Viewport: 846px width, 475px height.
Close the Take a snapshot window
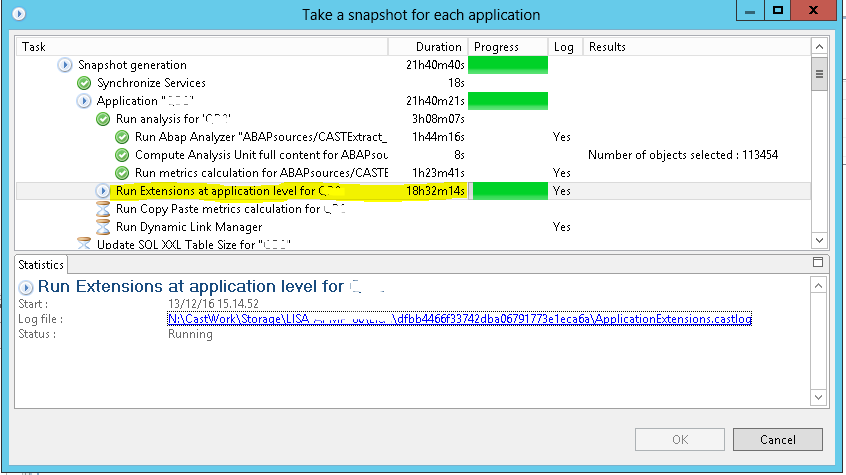[814, 10]
